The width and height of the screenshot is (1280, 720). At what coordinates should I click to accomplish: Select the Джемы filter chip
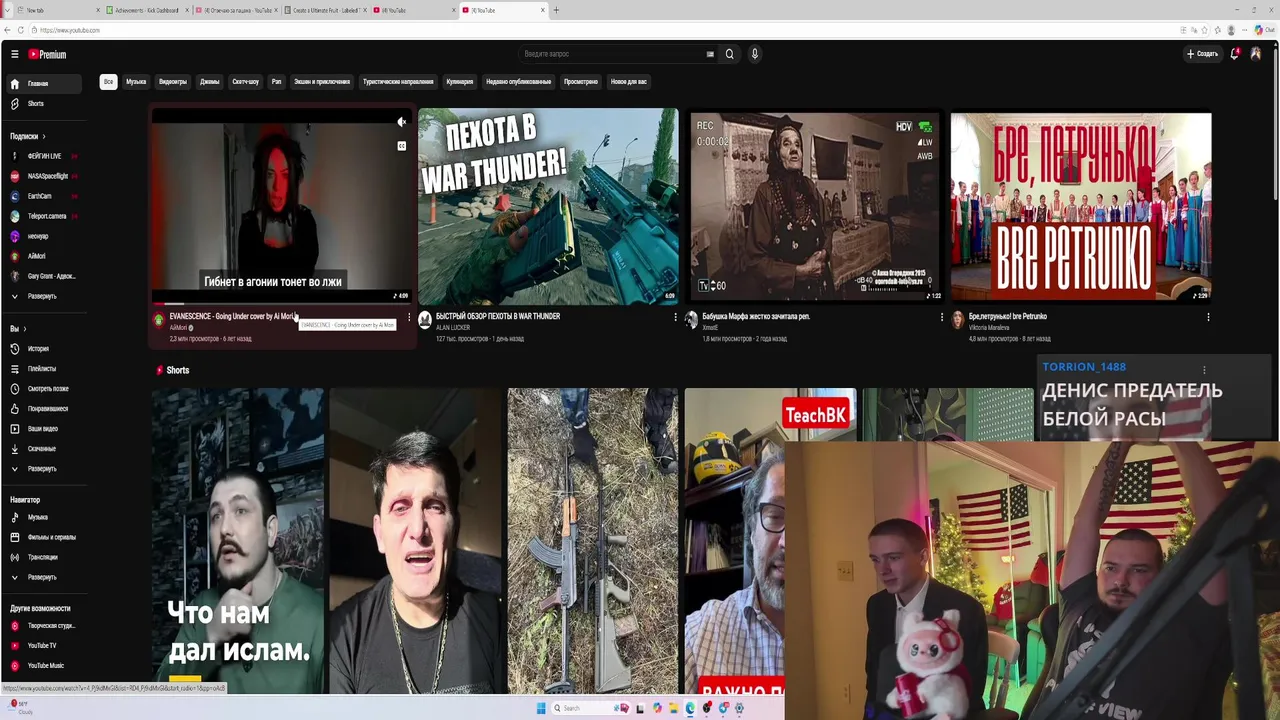(x=209, y=82)
